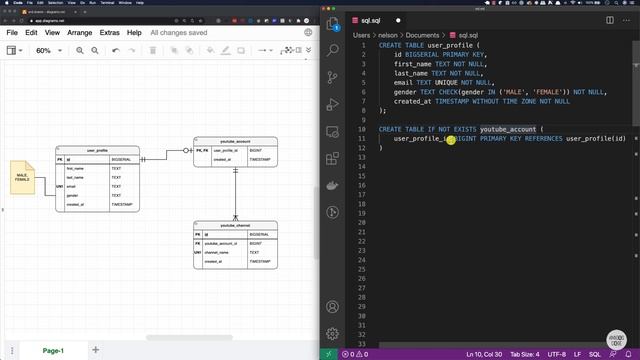Open editor More Actions ellipsis menu
The image size is (640, 360).
point(627,20)
